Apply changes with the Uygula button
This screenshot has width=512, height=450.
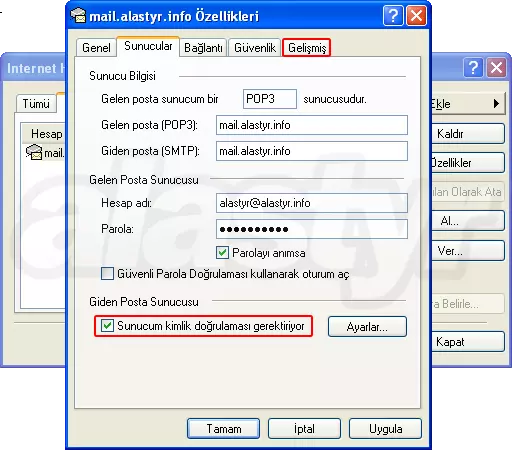click(385, 429)
